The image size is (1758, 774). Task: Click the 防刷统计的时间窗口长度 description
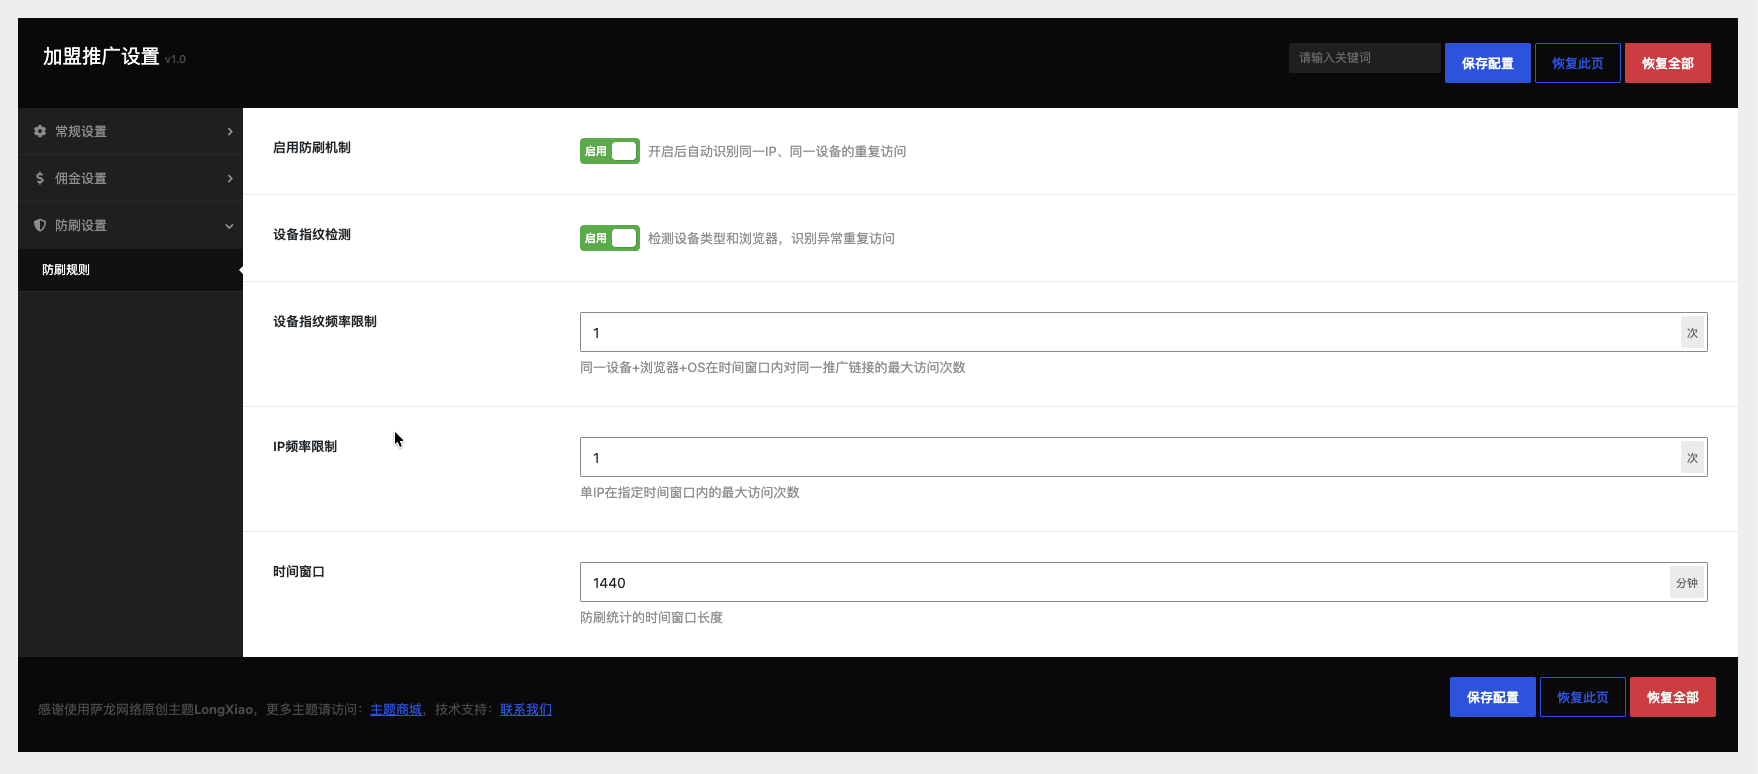point(651,617)
